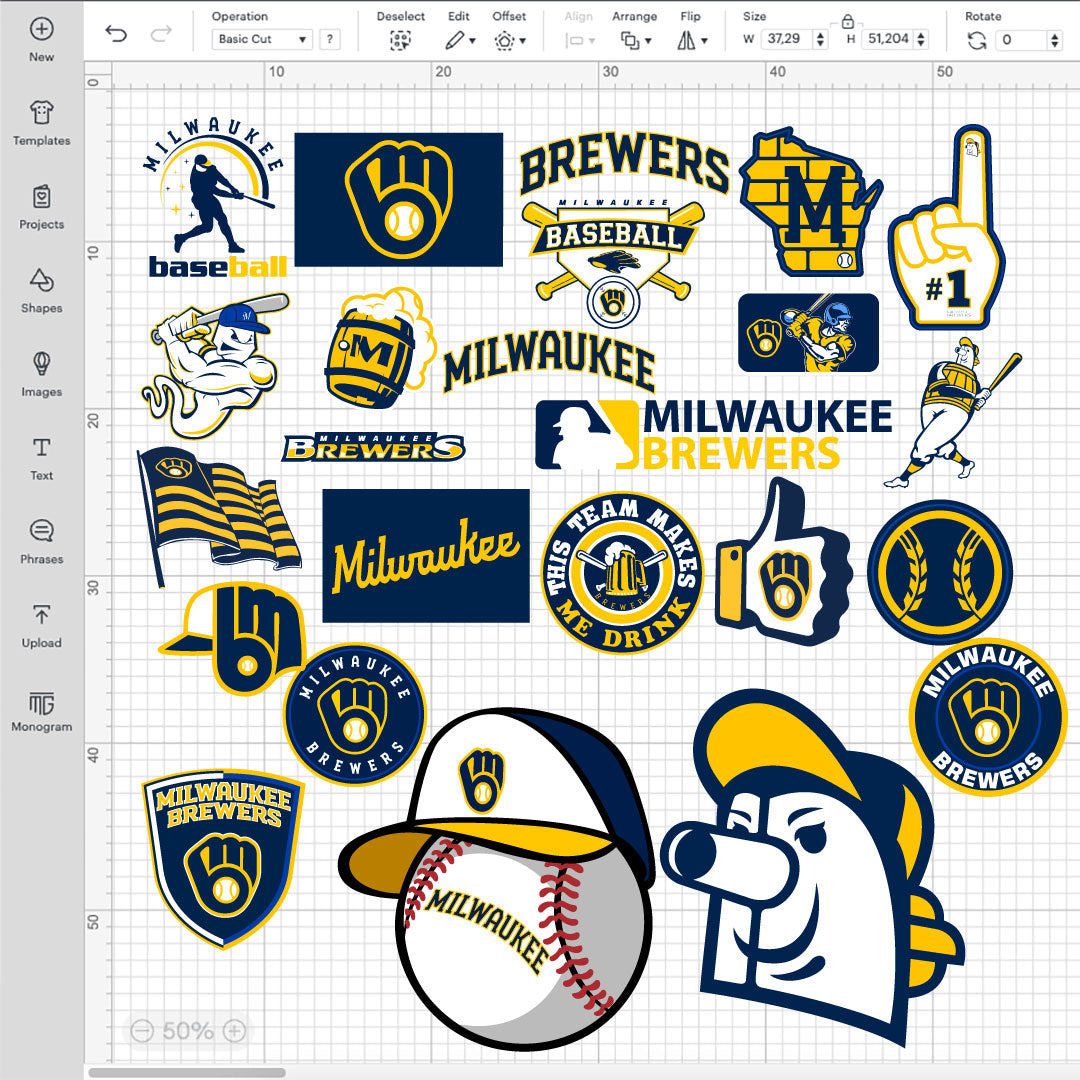Redo the last action
The width and height of the screenshot is (1080, 1080).
point(161,34)
